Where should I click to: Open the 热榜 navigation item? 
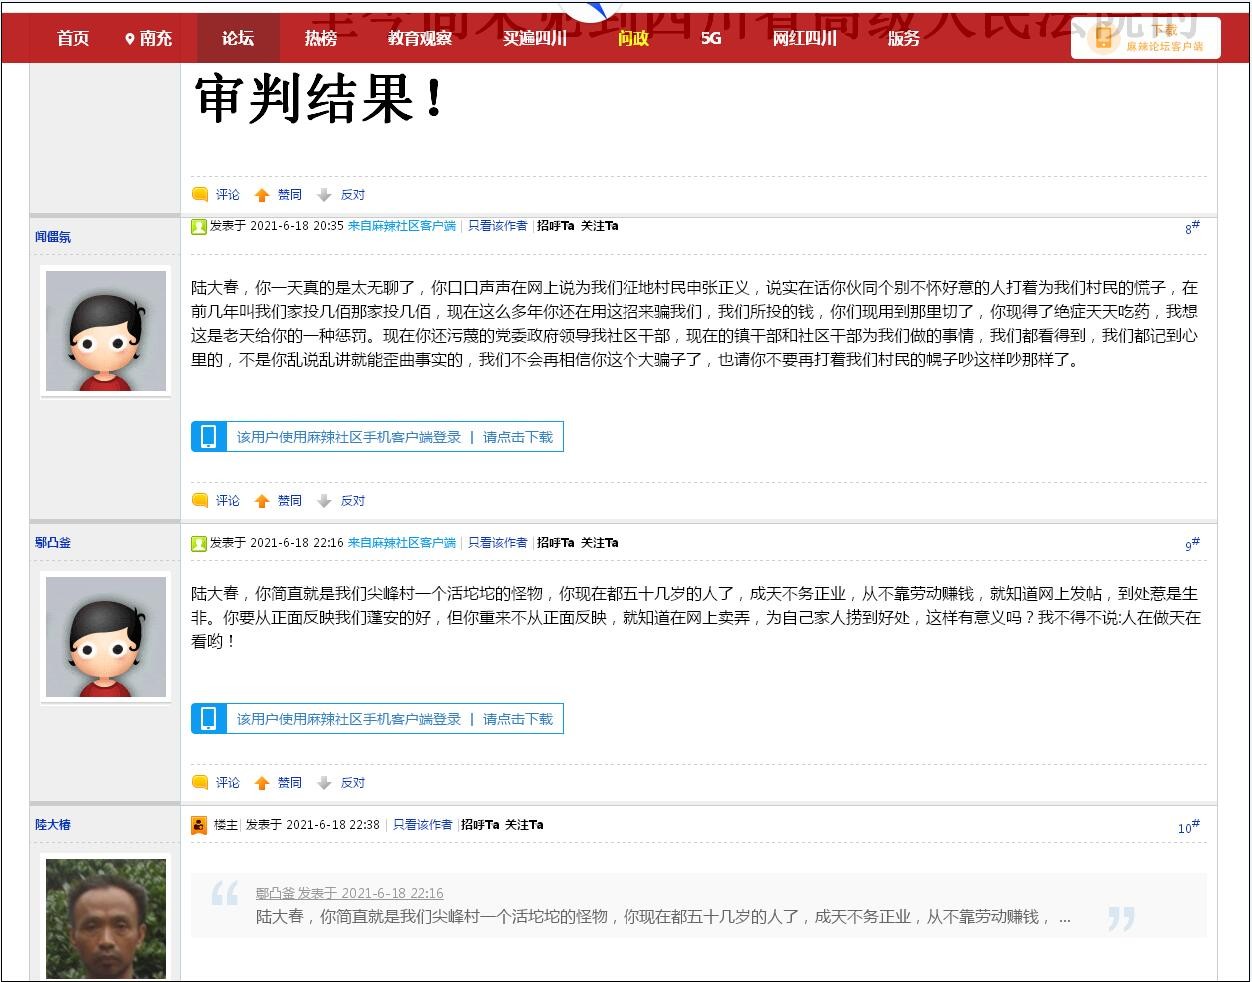click(x=321, y=39)
